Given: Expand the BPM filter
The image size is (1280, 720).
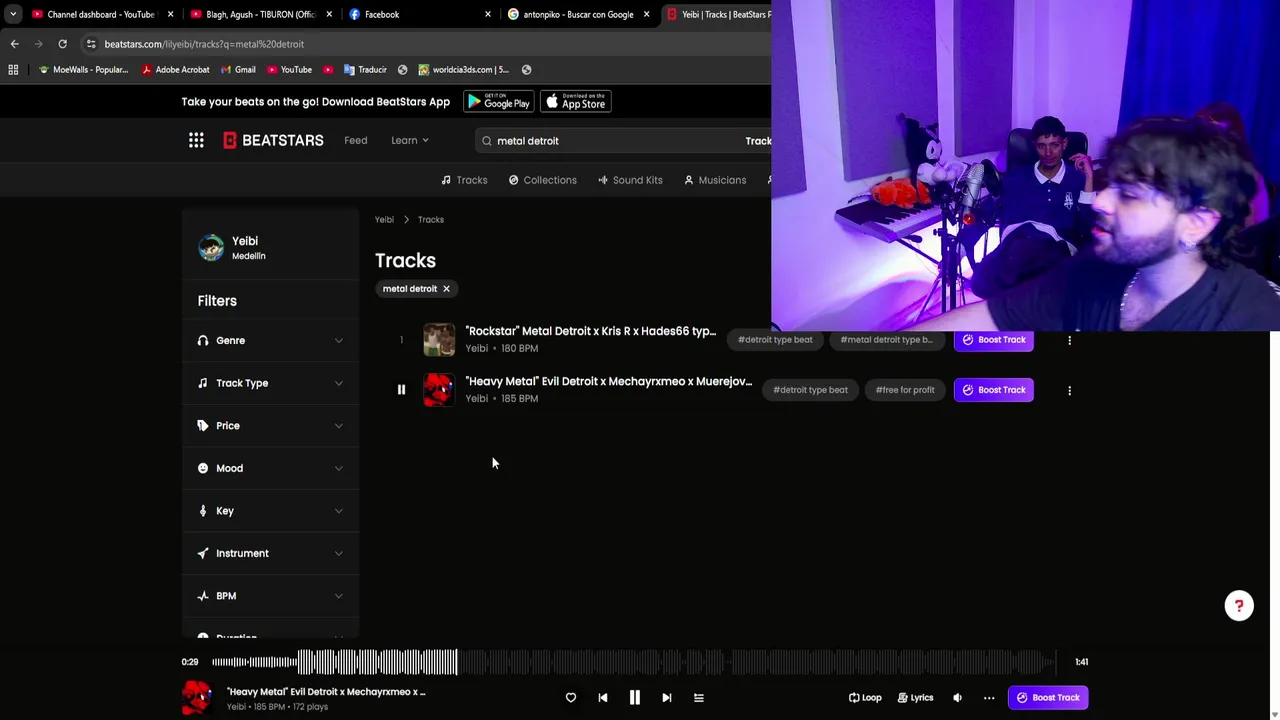Looking at the screenshot, I should (270, 596).
